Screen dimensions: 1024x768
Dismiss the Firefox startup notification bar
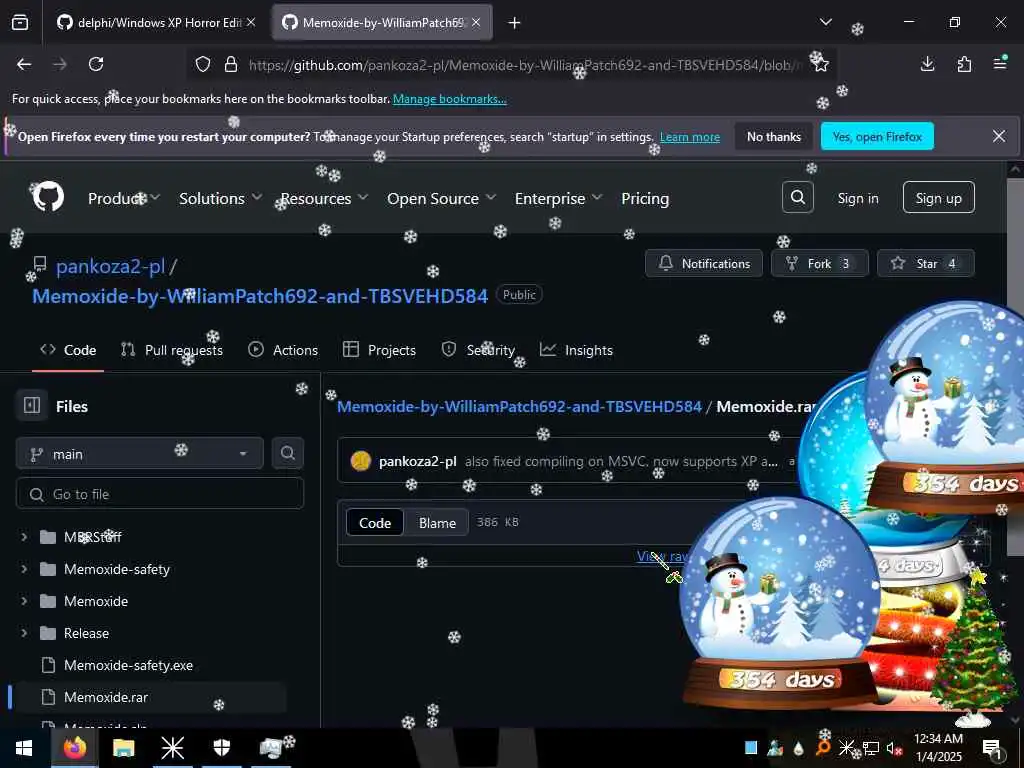tap(999, 136)
